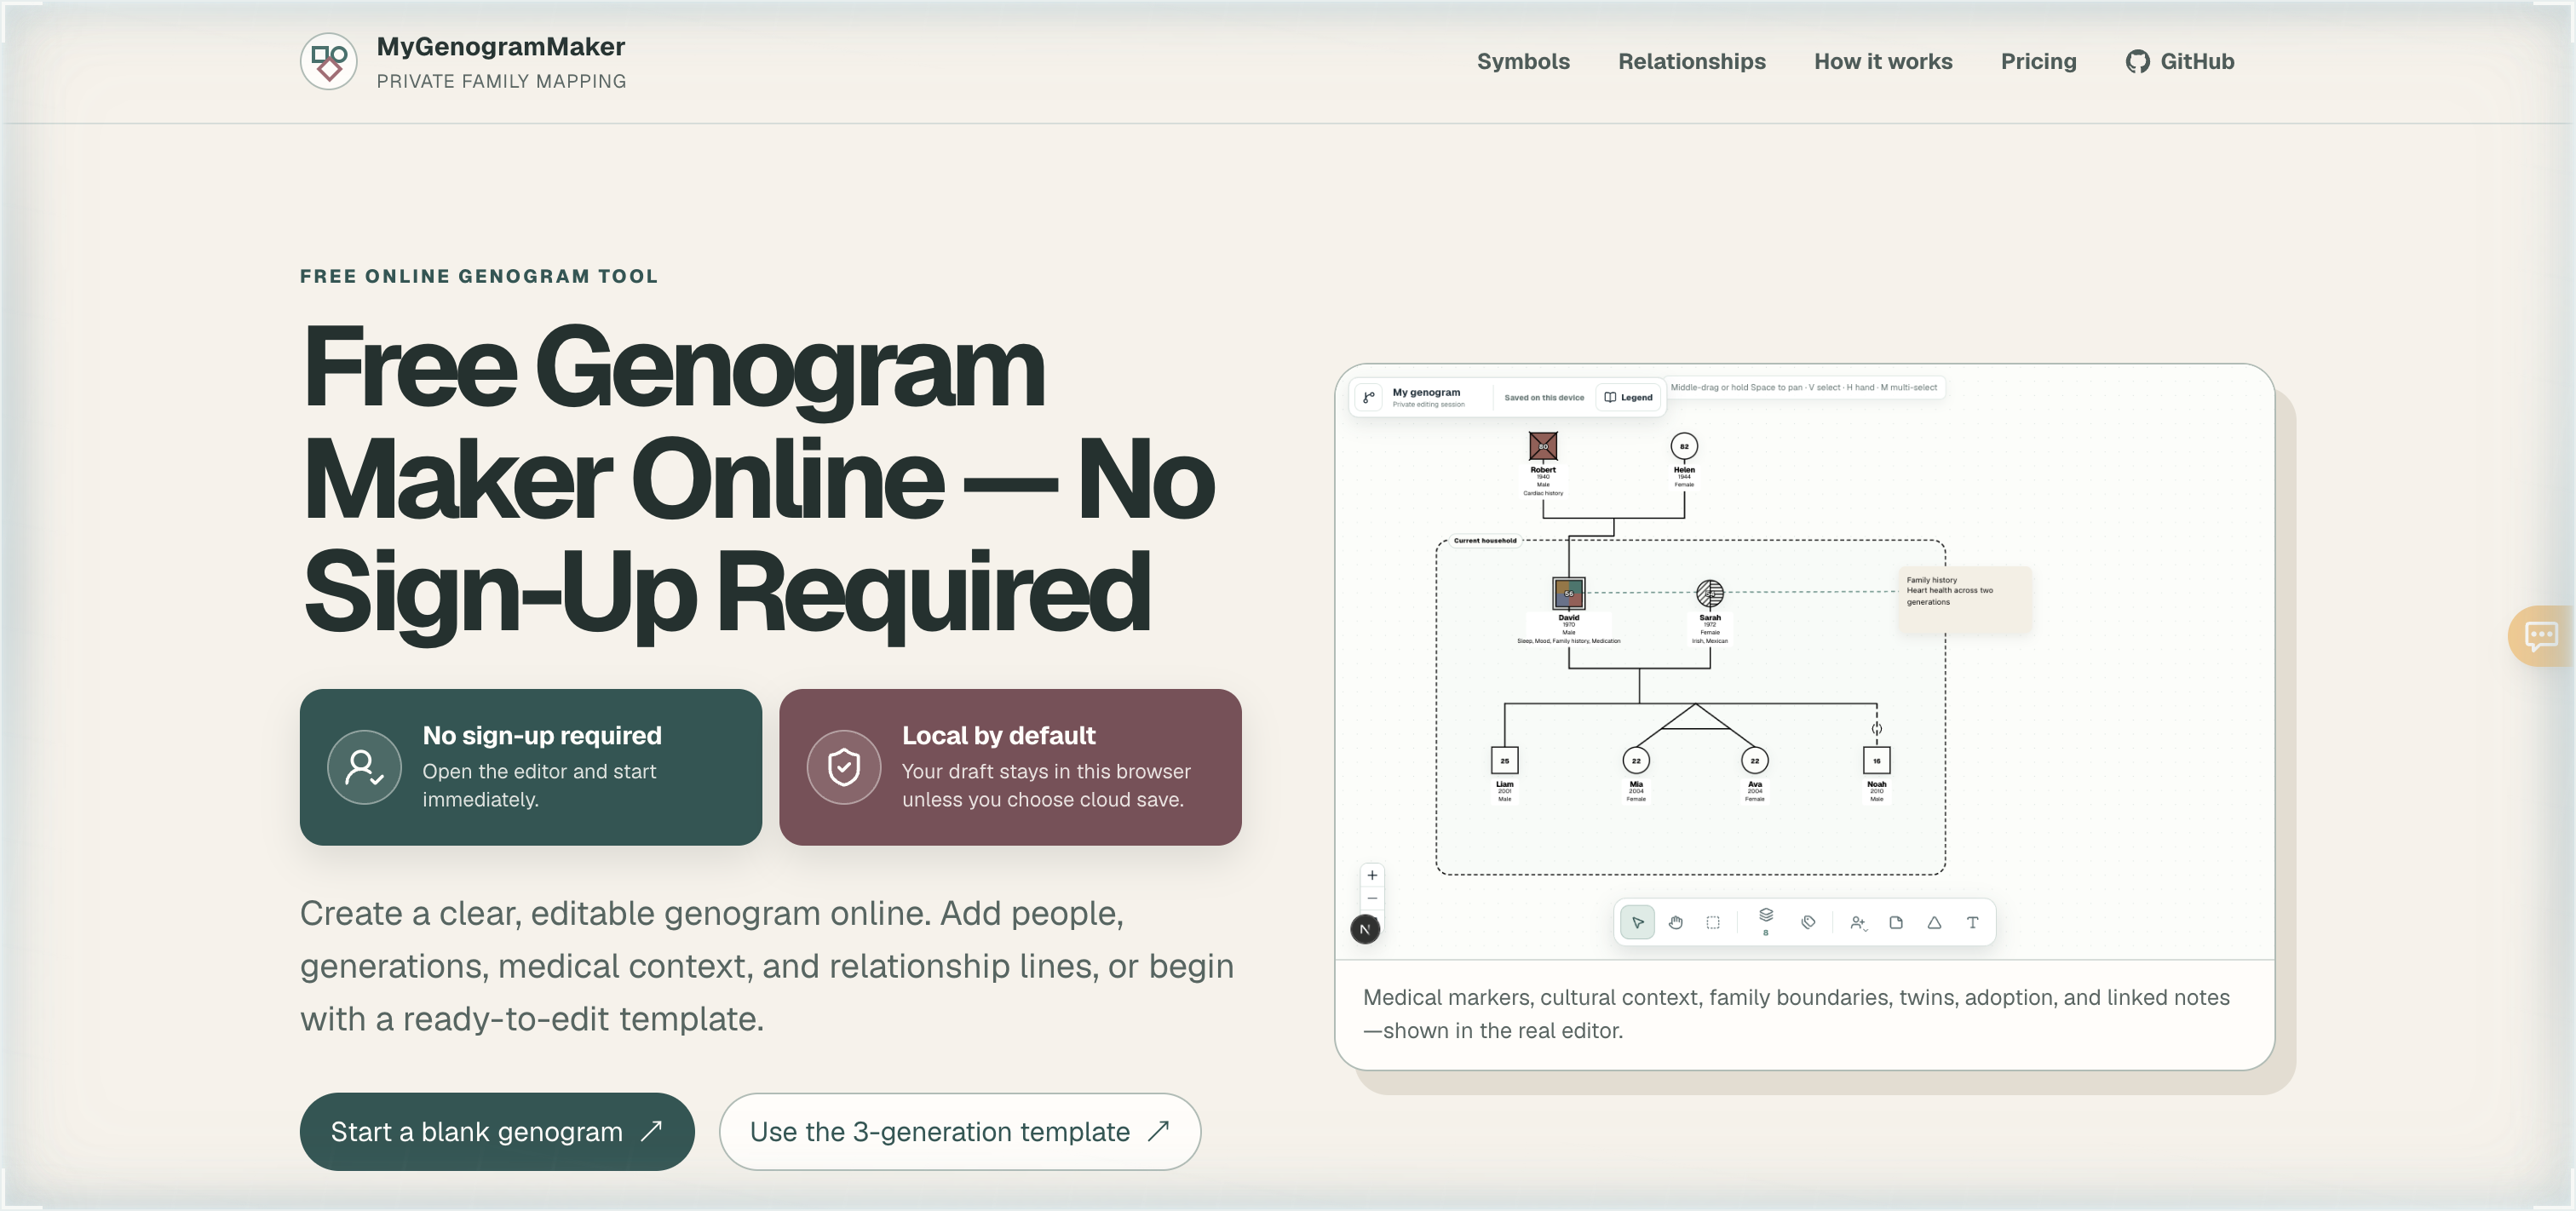Select Sarah's hatched circle node
This screenshot has width=2576, height=1211.
pos(1710,593)
